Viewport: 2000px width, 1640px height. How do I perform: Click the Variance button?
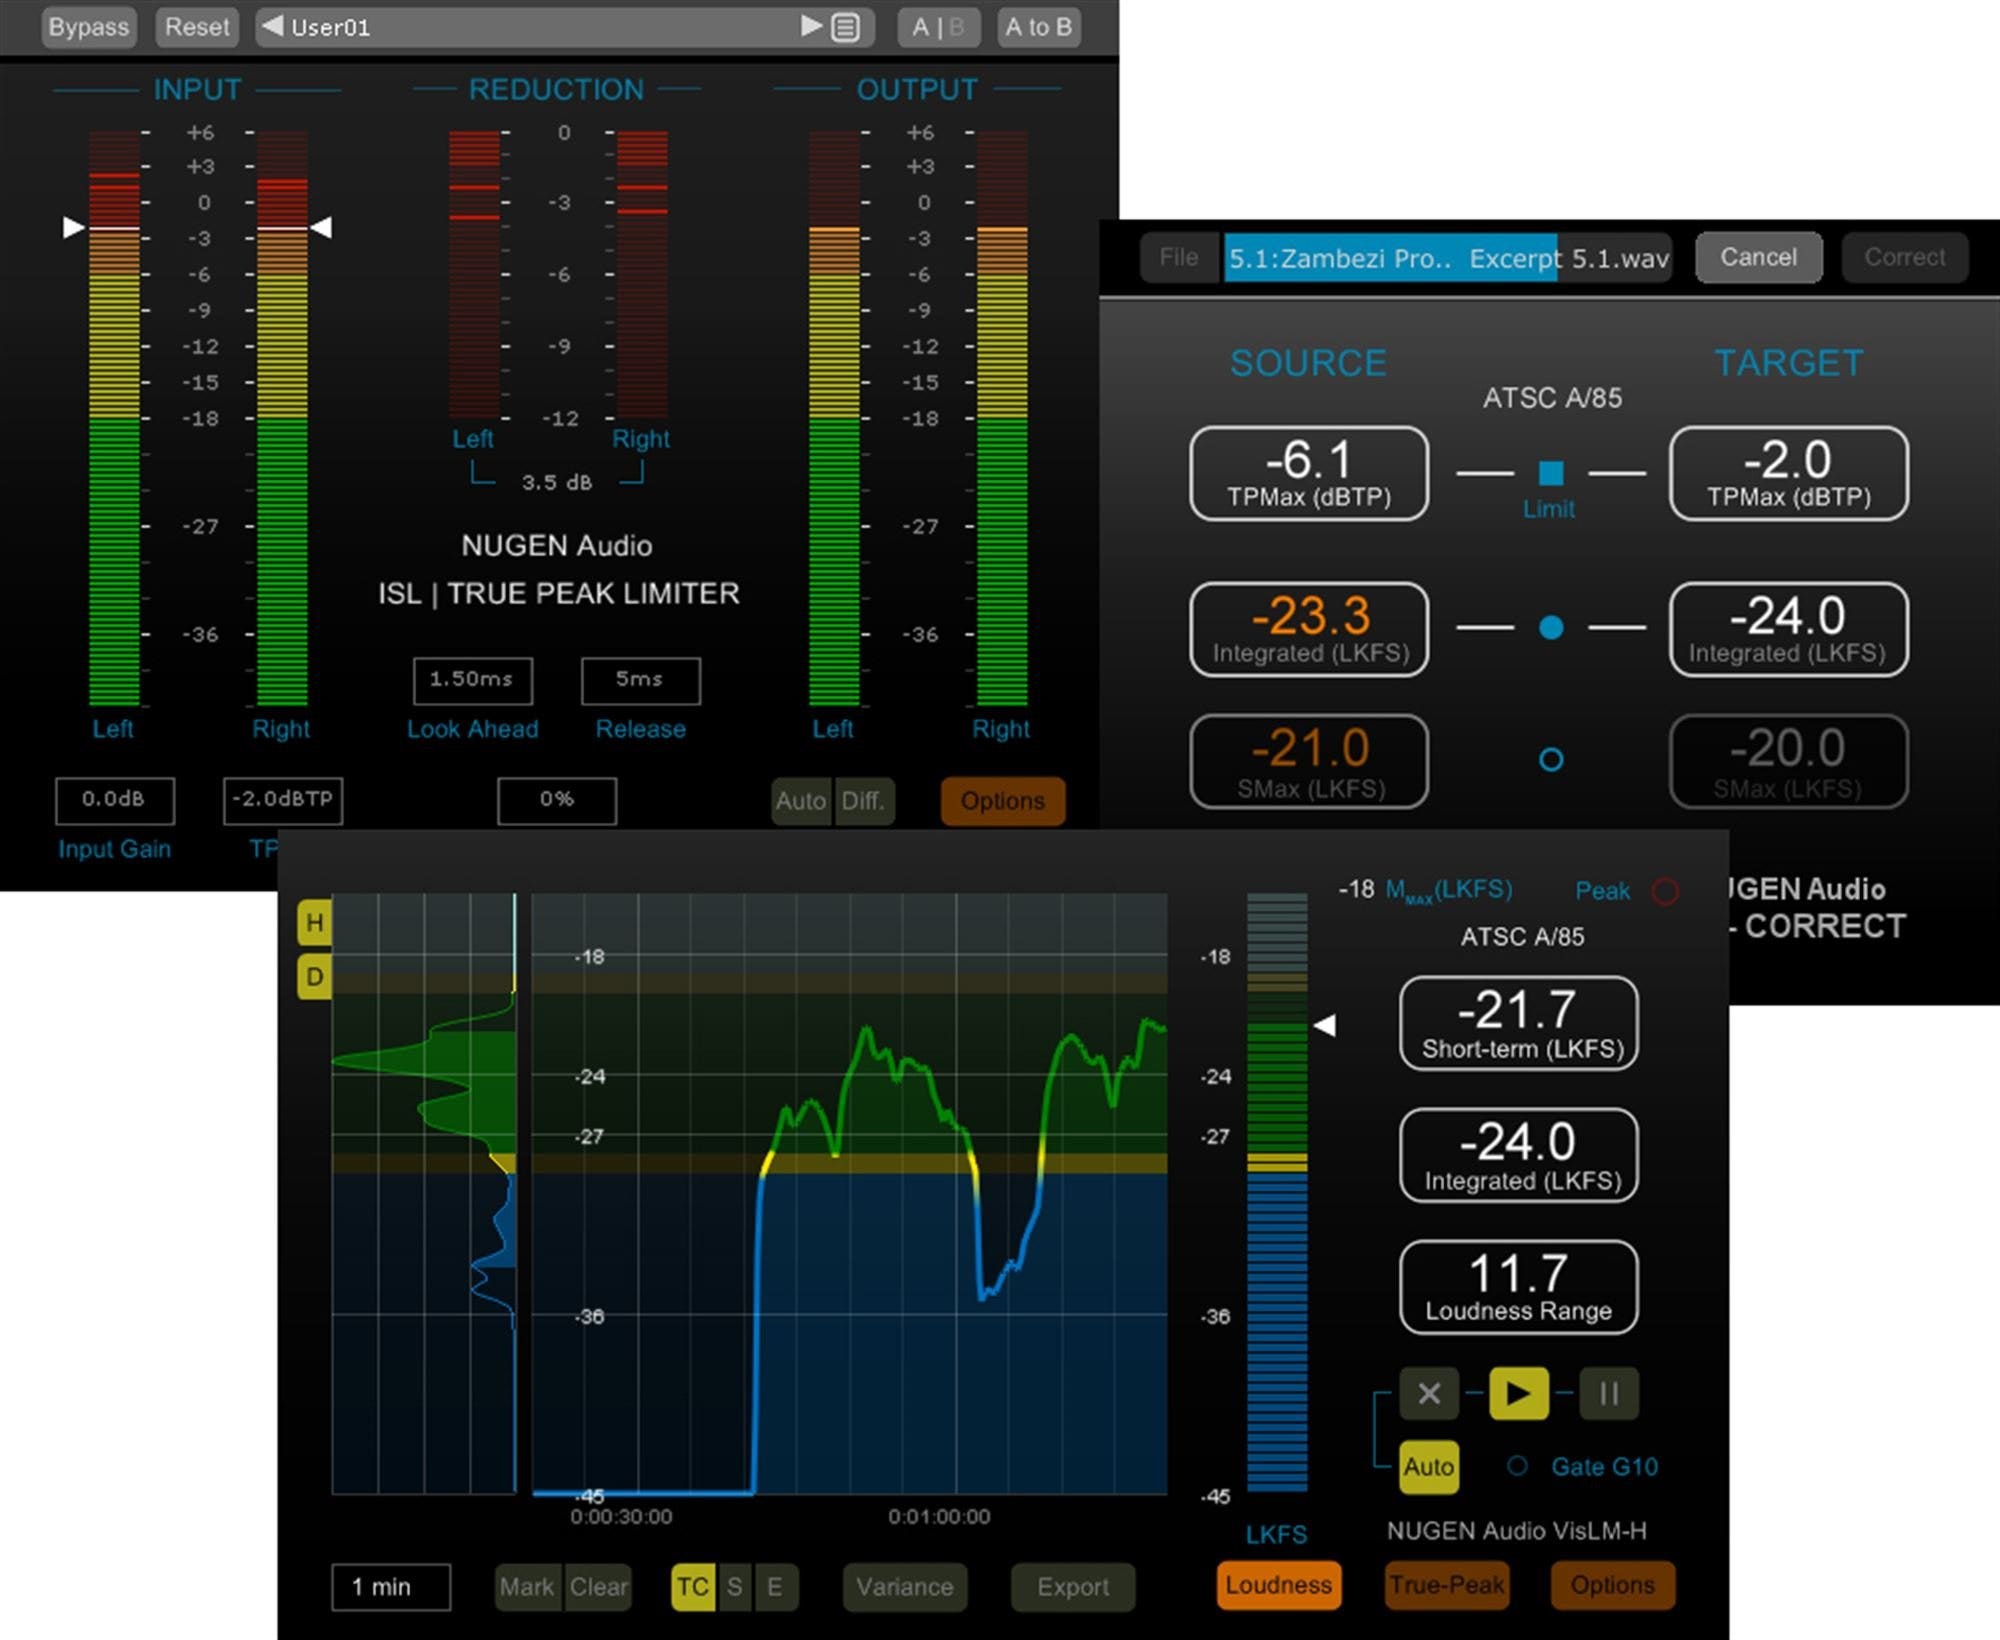(x=905, y=1587)
